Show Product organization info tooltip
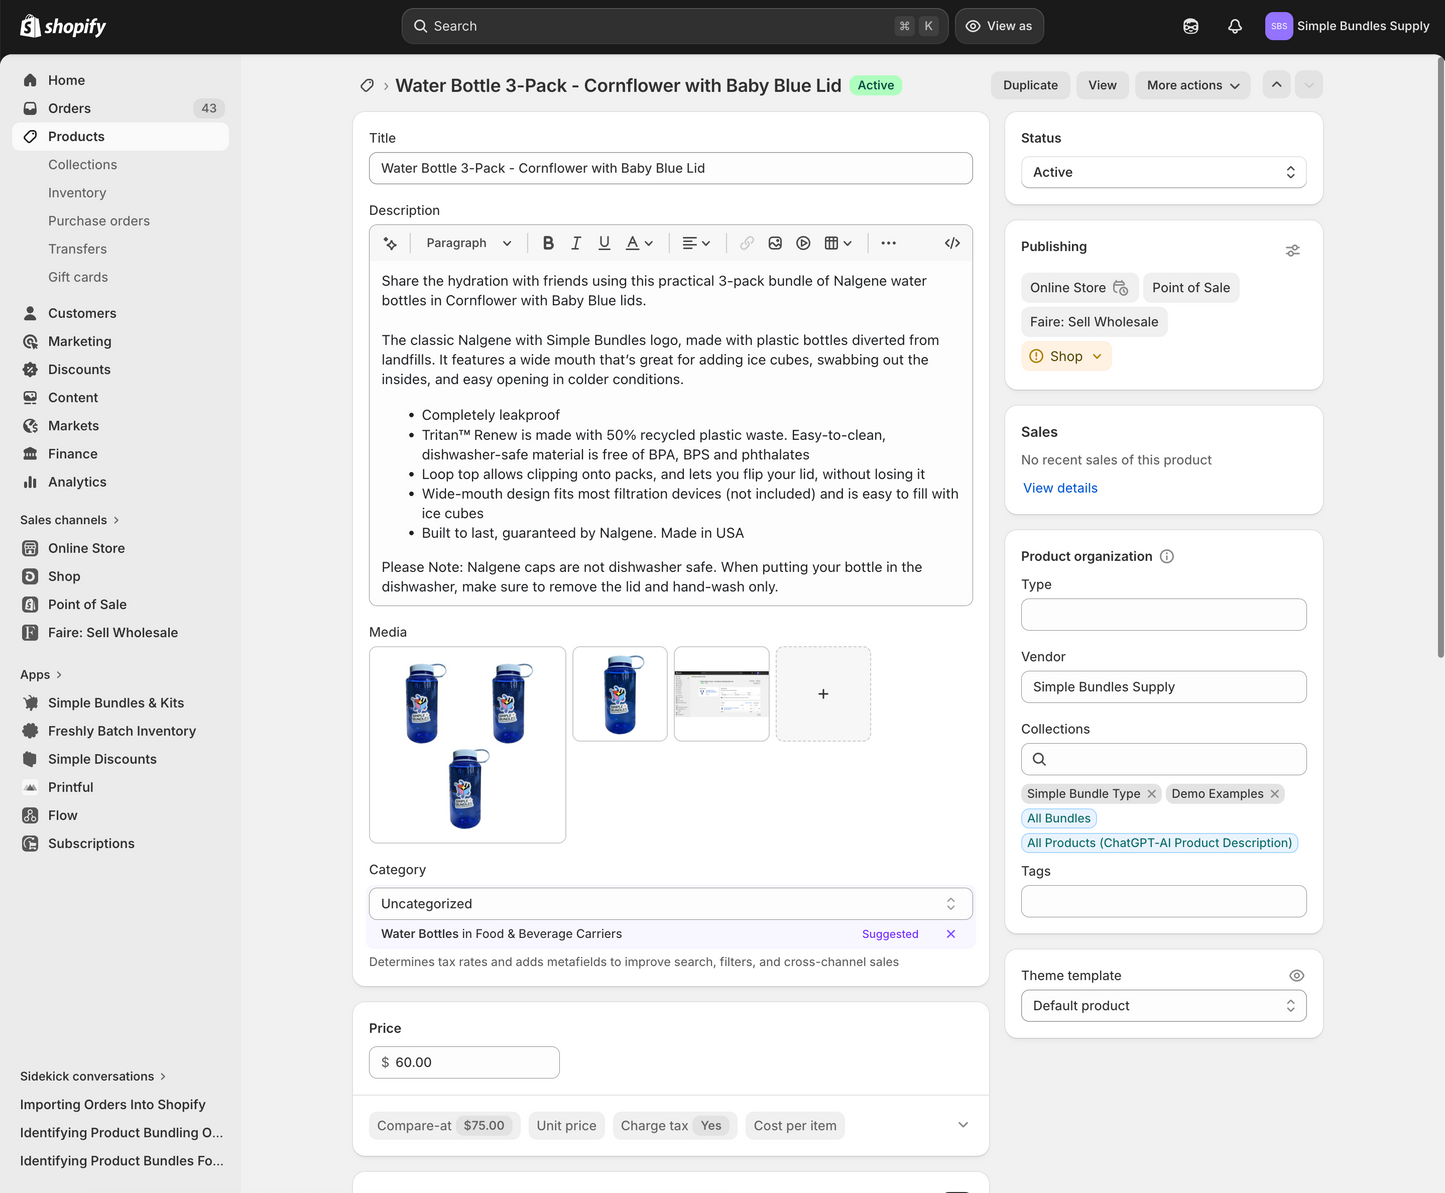1445x1193 pixels. (1167, 556)
